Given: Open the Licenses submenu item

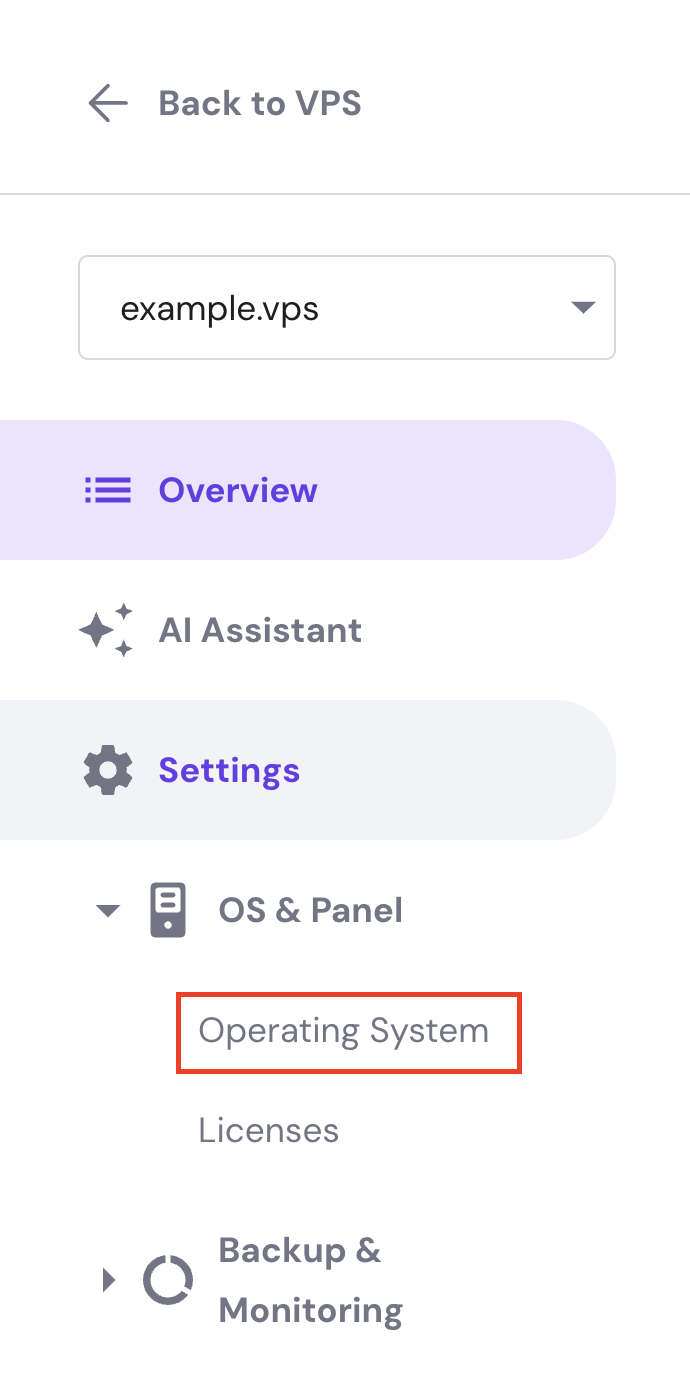Looking at the screenshot, I should pos(268,1131).
